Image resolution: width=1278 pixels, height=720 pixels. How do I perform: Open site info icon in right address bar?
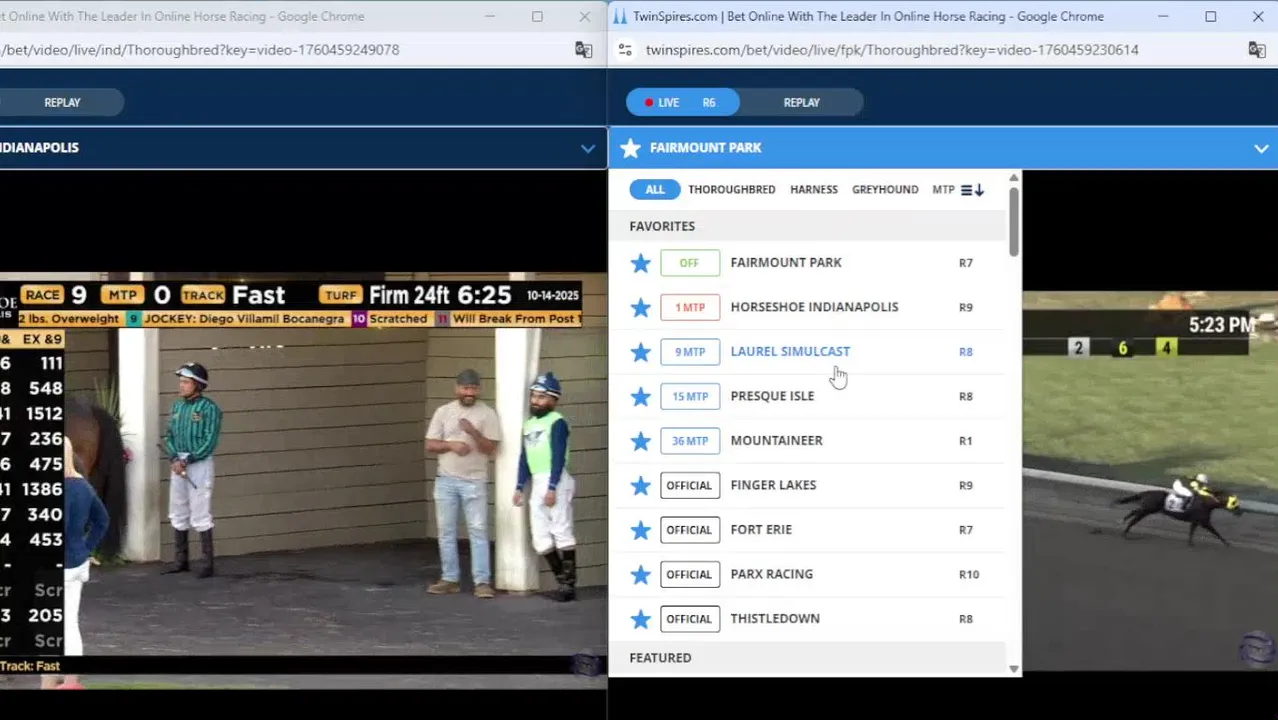click(x=625, y=50)
